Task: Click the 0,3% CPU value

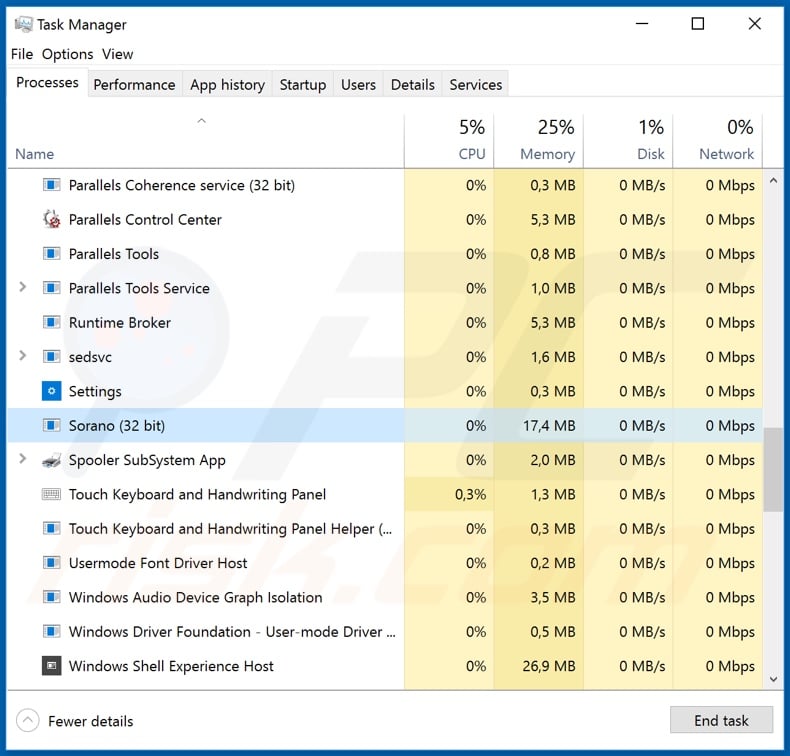Action: click(471, 494)
